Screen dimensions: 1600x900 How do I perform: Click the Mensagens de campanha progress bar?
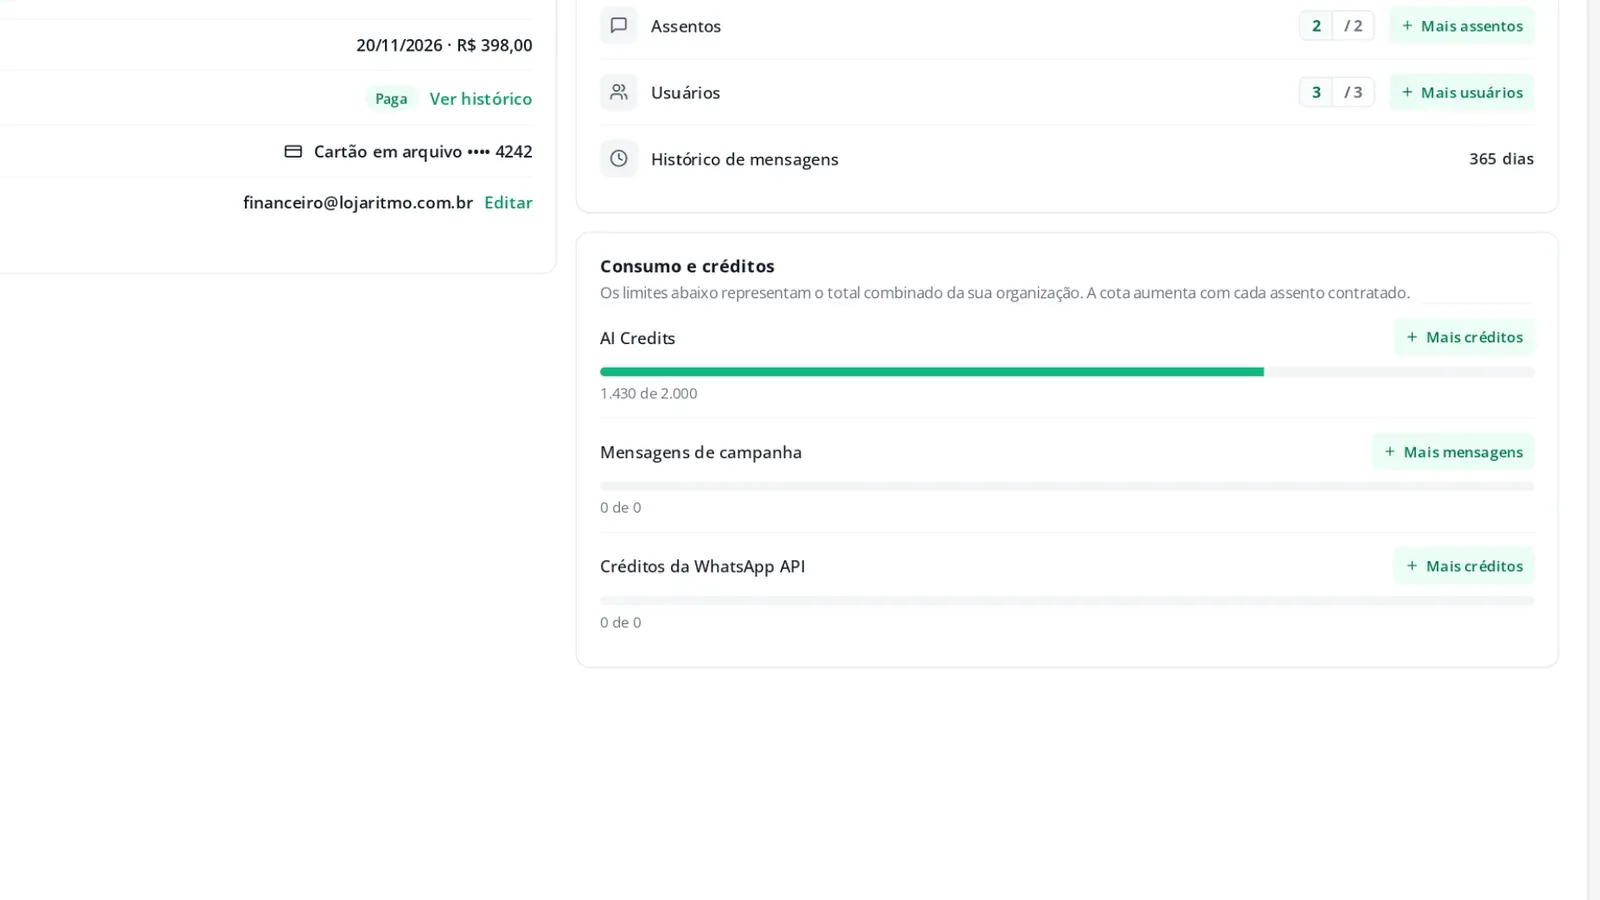pos(1067,486)
